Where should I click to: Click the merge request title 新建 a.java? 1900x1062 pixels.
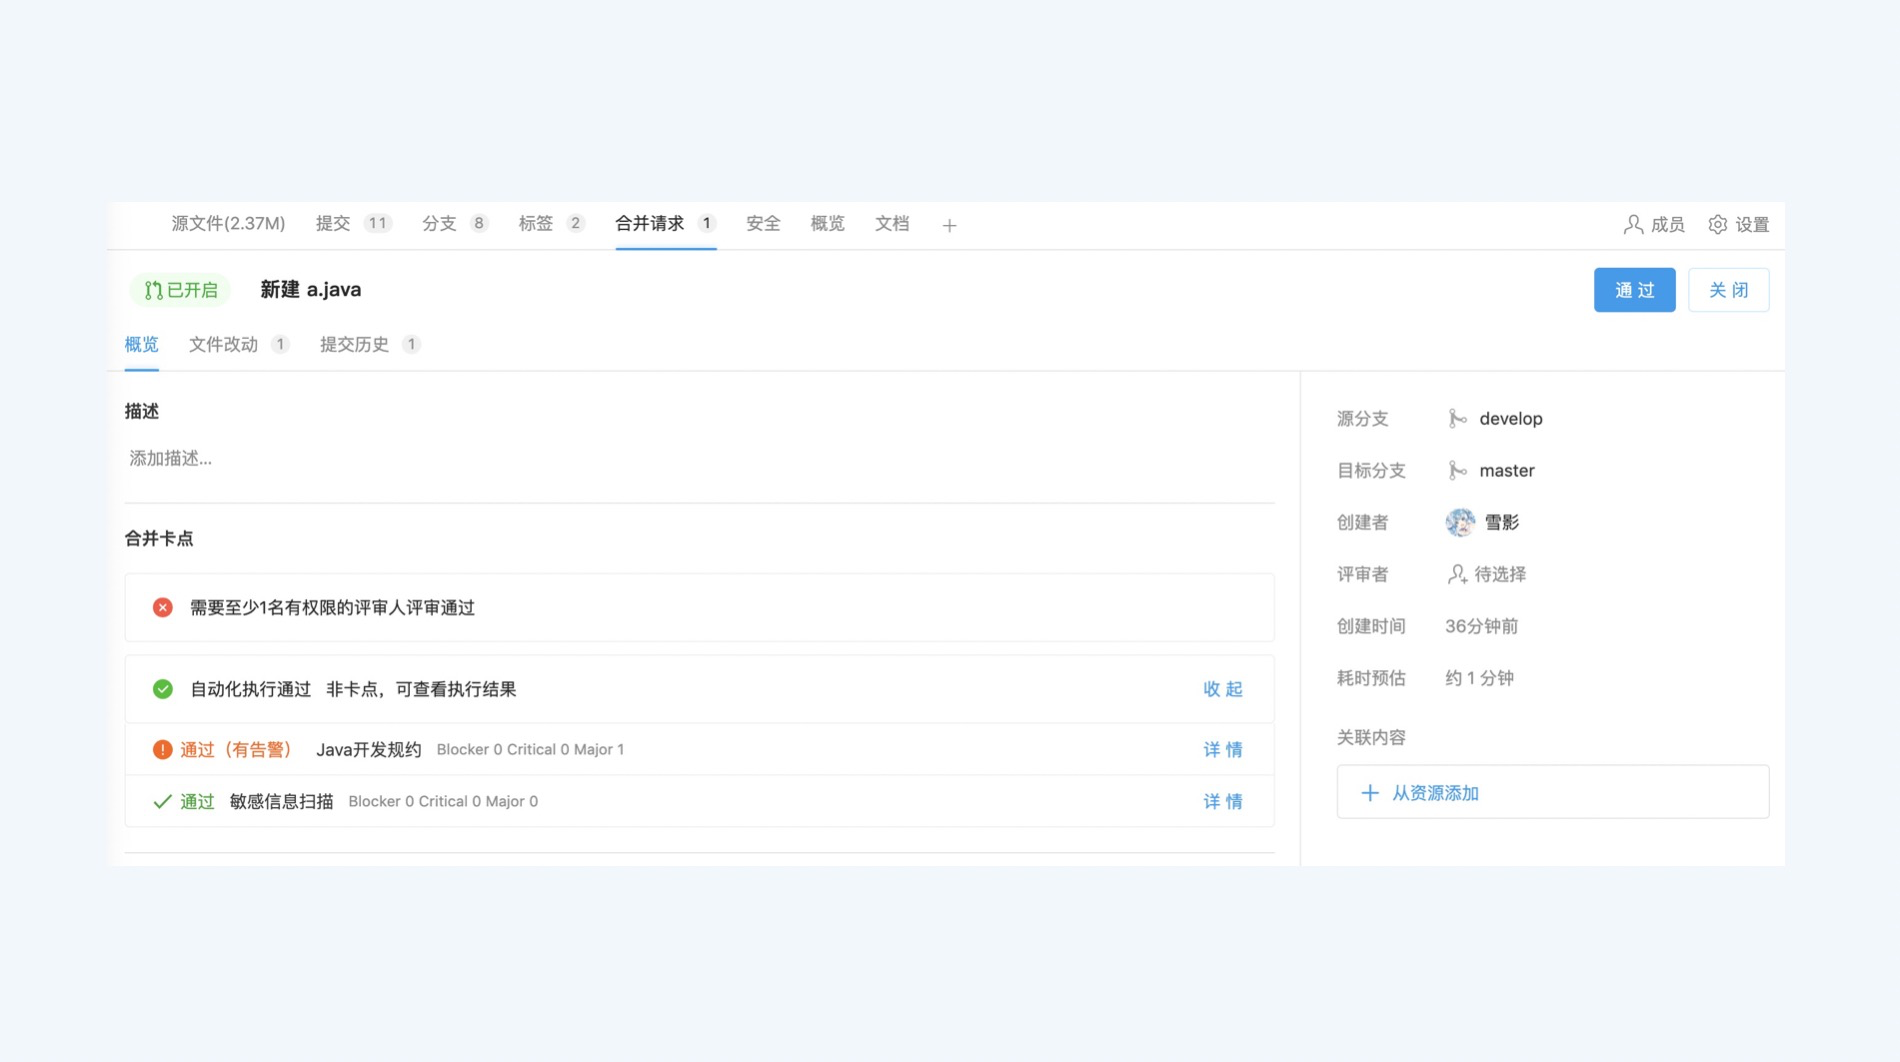[x=311, y=290]
